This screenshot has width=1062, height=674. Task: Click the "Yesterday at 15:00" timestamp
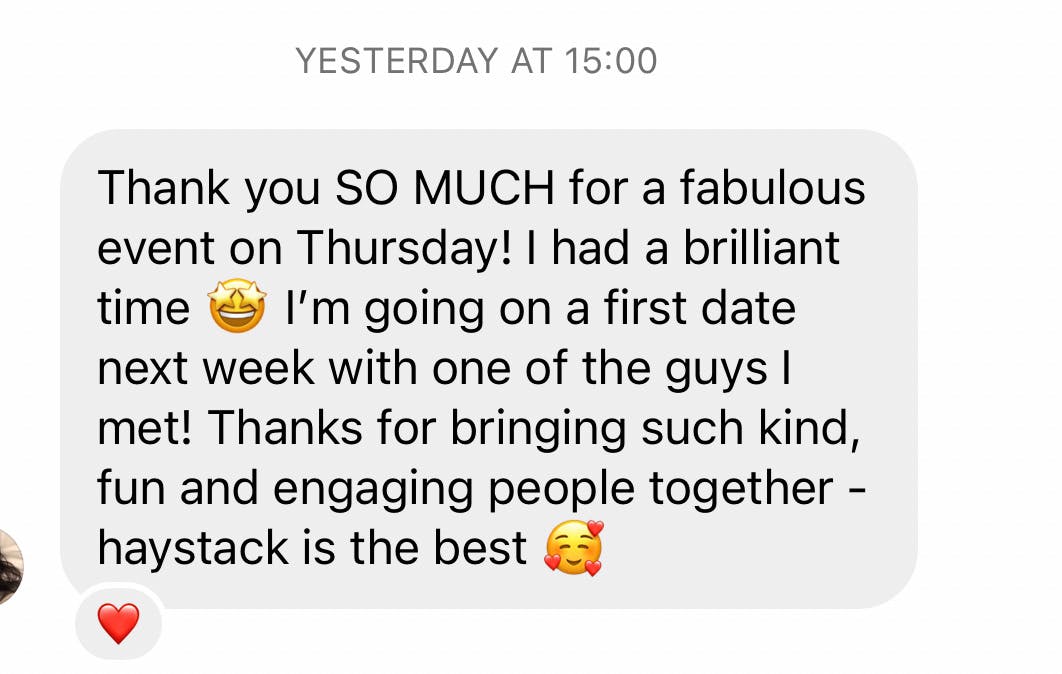pyautogui.click(x=476, y=62)
